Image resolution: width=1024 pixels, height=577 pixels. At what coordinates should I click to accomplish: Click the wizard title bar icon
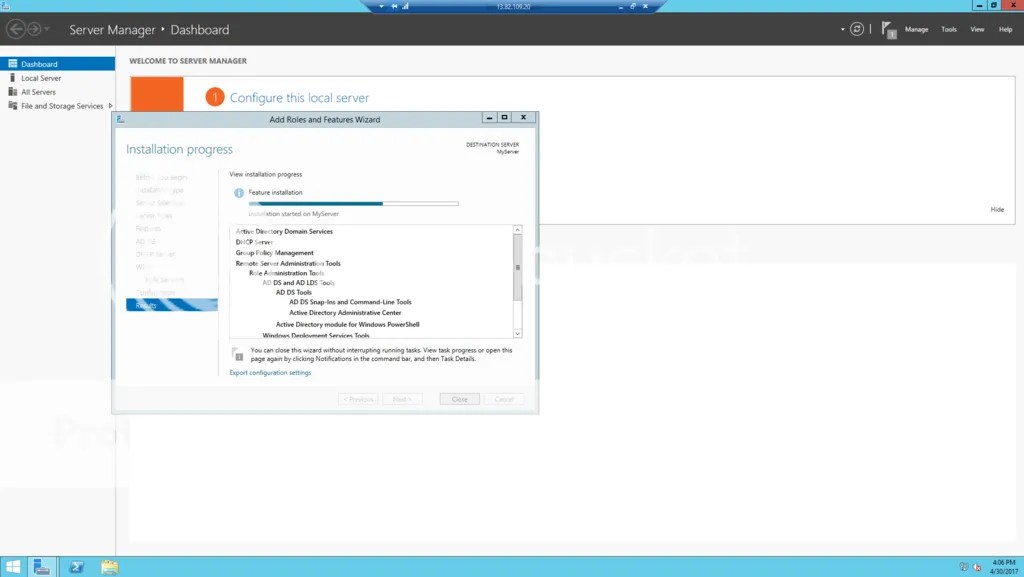tap(120, 119)
